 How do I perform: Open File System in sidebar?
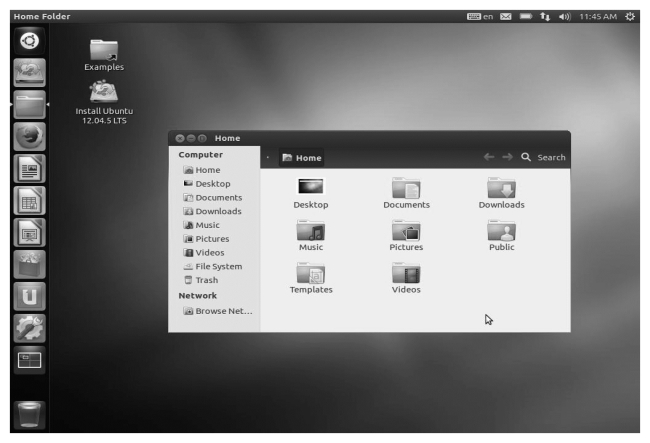pyautogui.click(x=215, y=266)
